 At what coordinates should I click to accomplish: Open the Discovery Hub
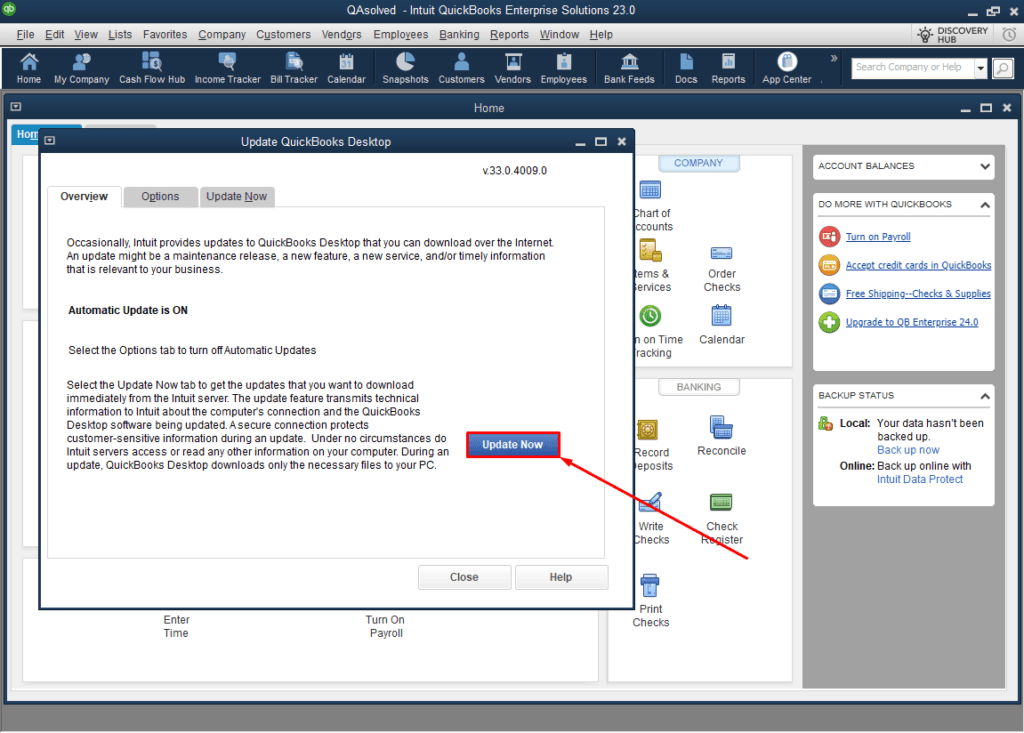[x=951, y=33]
